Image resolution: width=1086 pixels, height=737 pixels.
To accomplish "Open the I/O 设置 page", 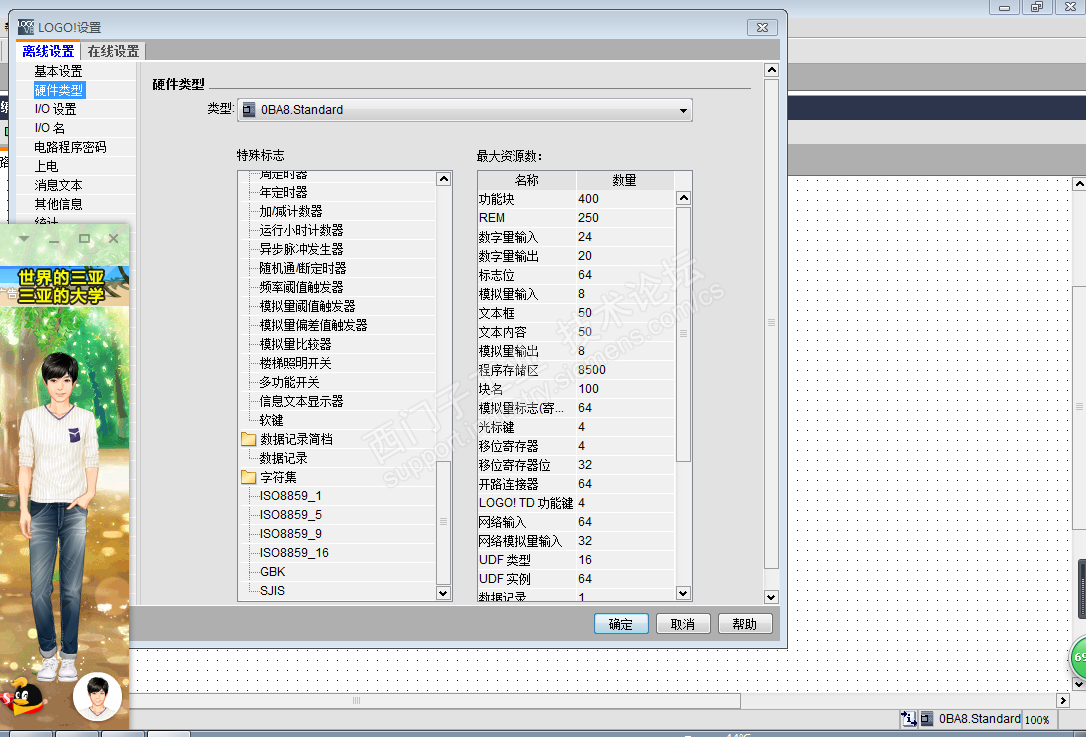I will [x=55, y=109].
